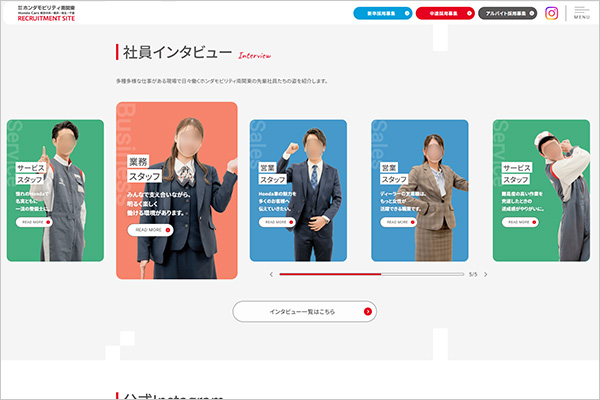Open インタビュー一覧はこちら button
Image resolution: width=600 pixels, height=400 pixels.
click(x=305, y=312)
